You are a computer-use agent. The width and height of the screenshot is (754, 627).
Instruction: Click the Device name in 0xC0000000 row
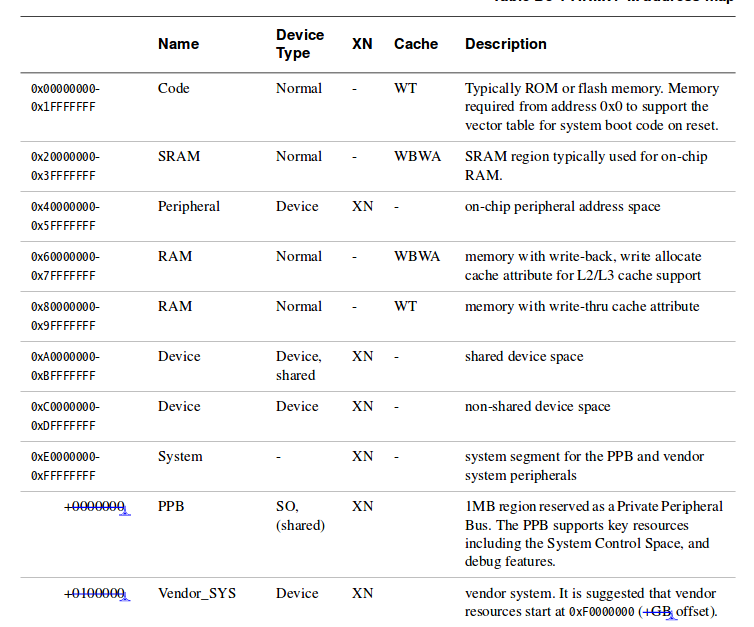tap(179, 407)
